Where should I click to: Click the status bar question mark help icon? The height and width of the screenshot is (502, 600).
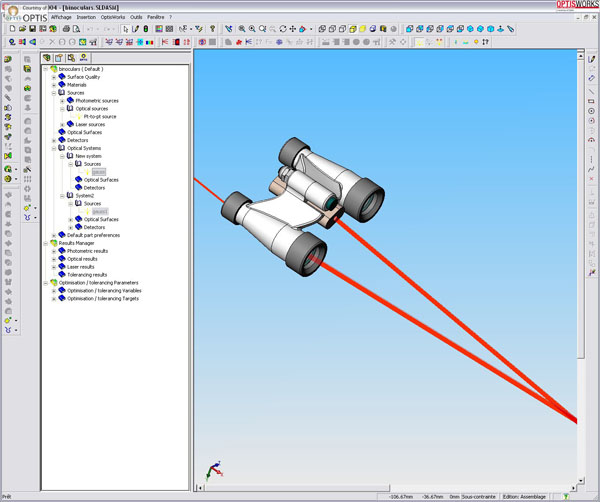click(x=566, y=497)
